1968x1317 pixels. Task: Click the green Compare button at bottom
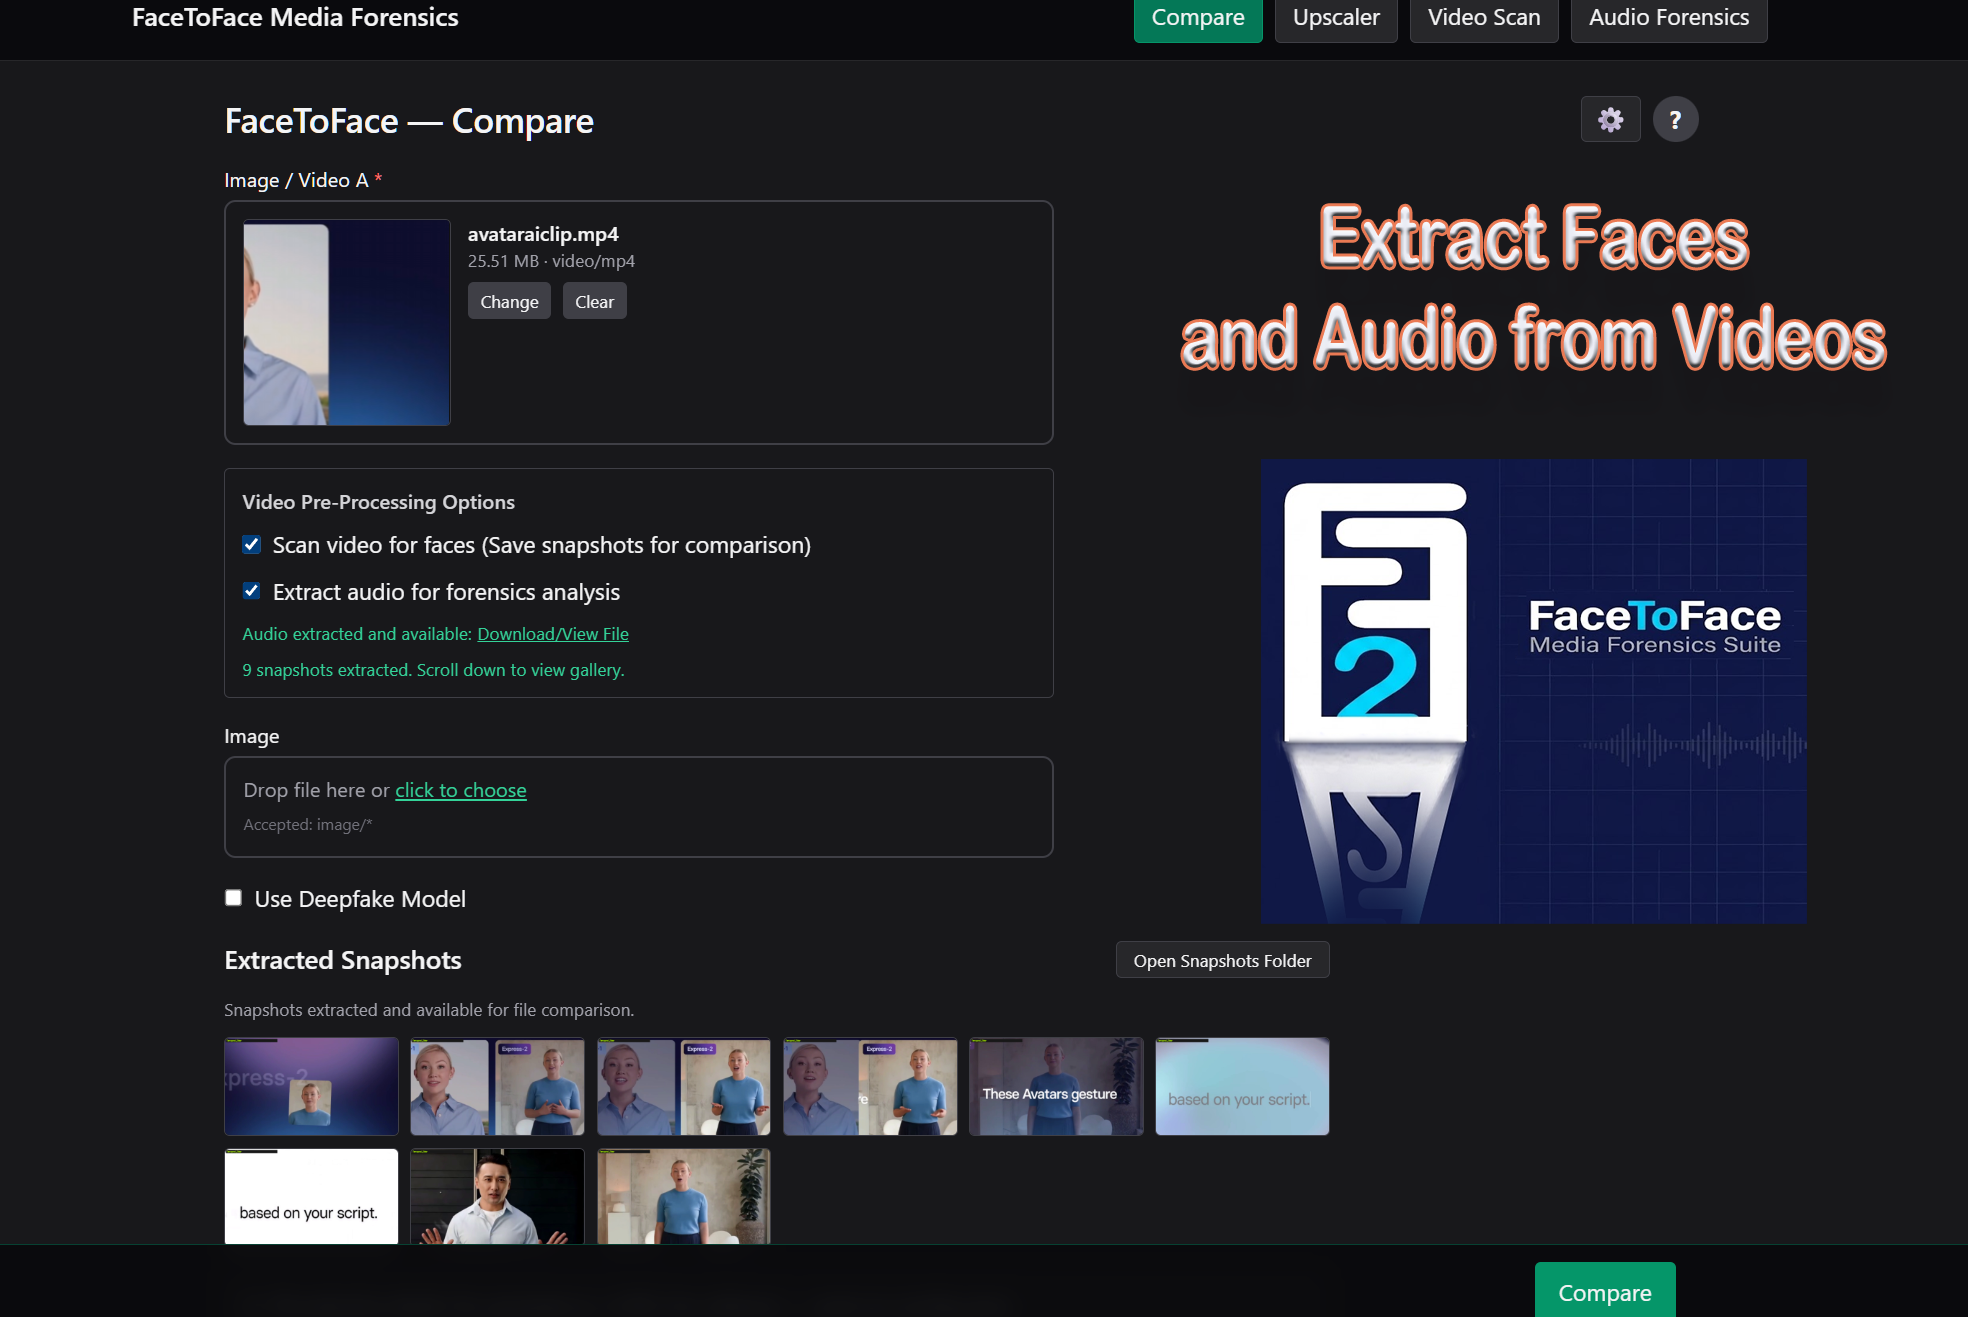[x=1605, y=1290]
